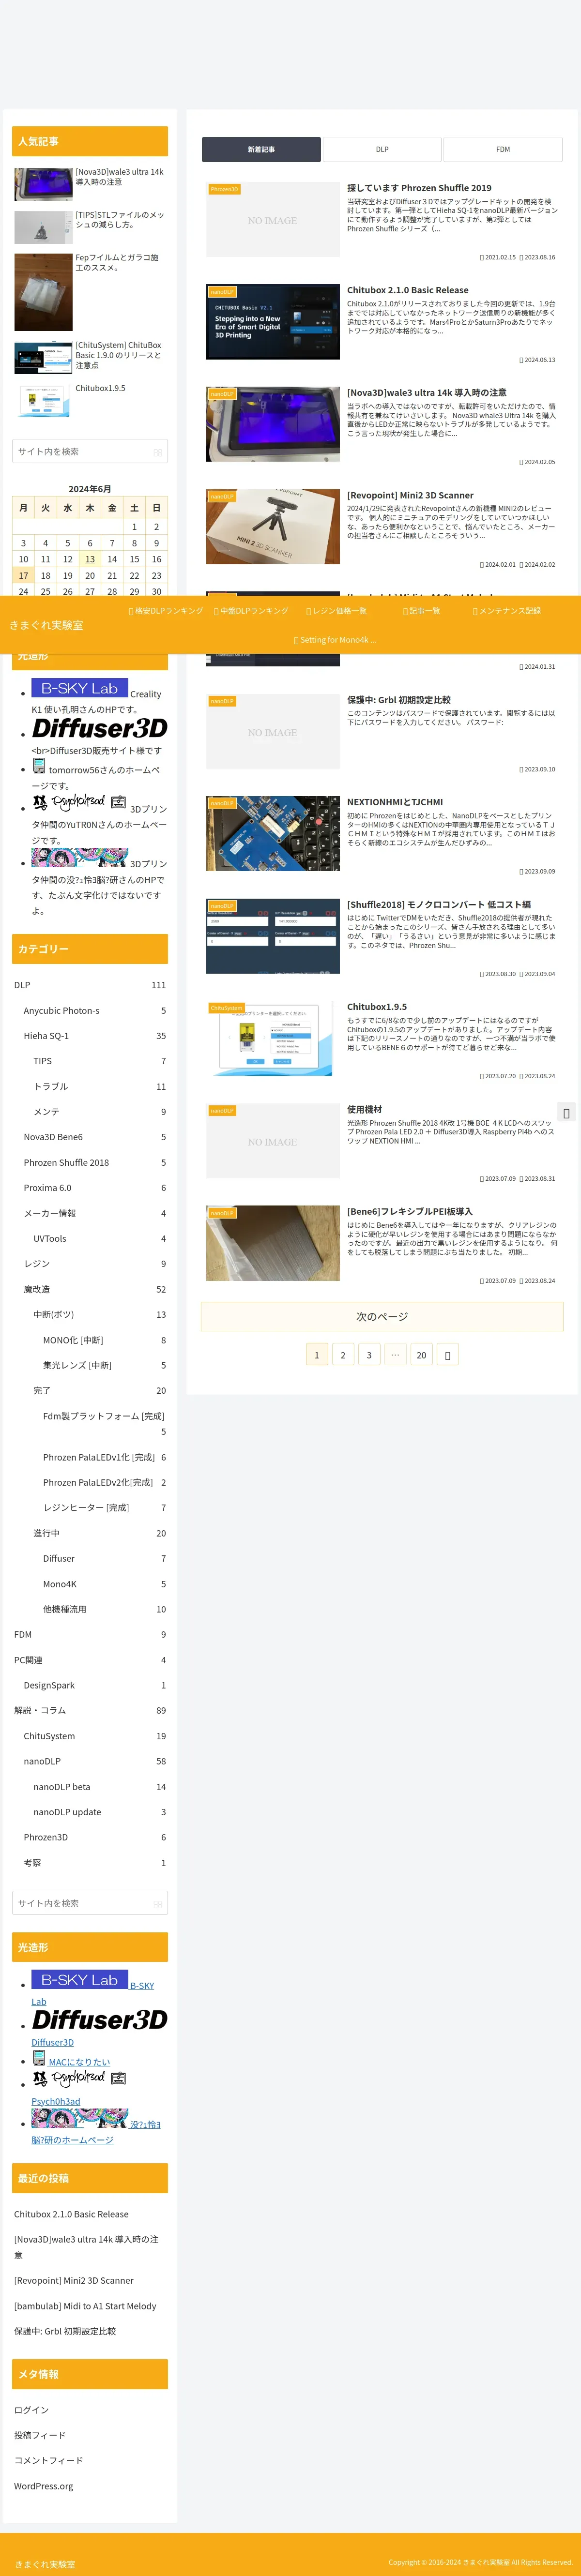
Task: Open the Chitubox 2.1.0 Basic Release article title
Action: (x=407, y=290)
